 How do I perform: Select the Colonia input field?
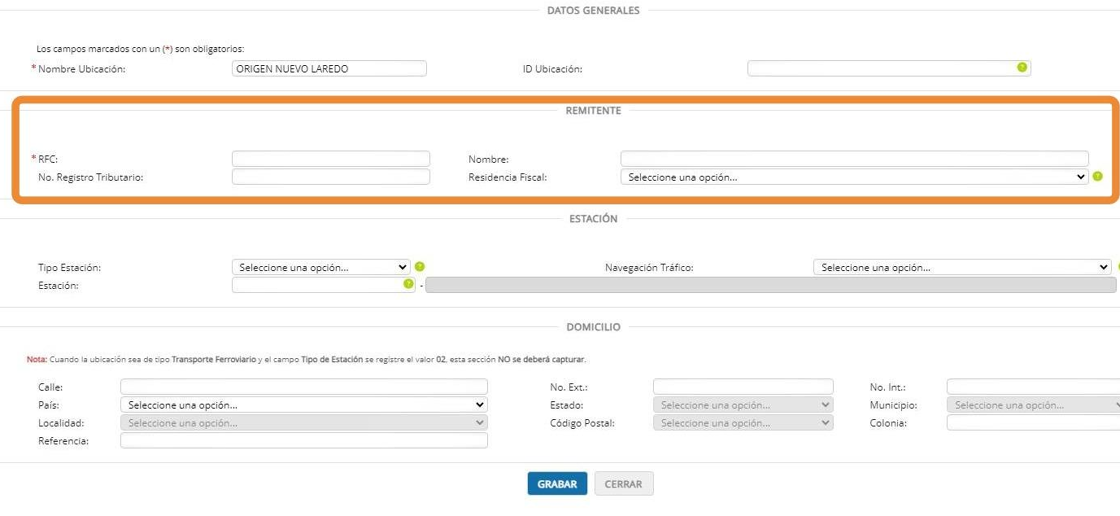click(x=1032, y=423)
